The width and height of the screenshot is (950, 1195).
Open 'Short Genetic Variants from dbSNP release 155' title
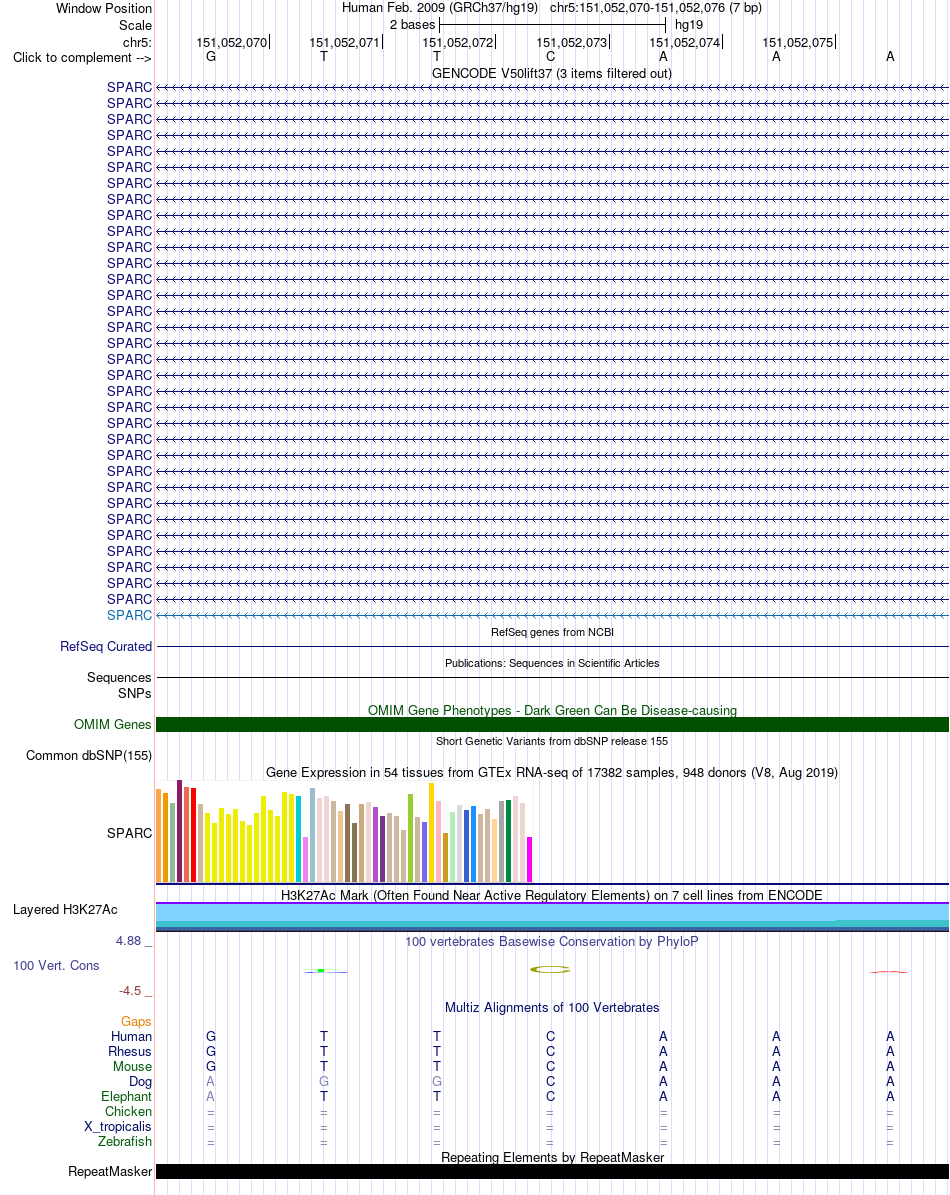click(552, 741)
